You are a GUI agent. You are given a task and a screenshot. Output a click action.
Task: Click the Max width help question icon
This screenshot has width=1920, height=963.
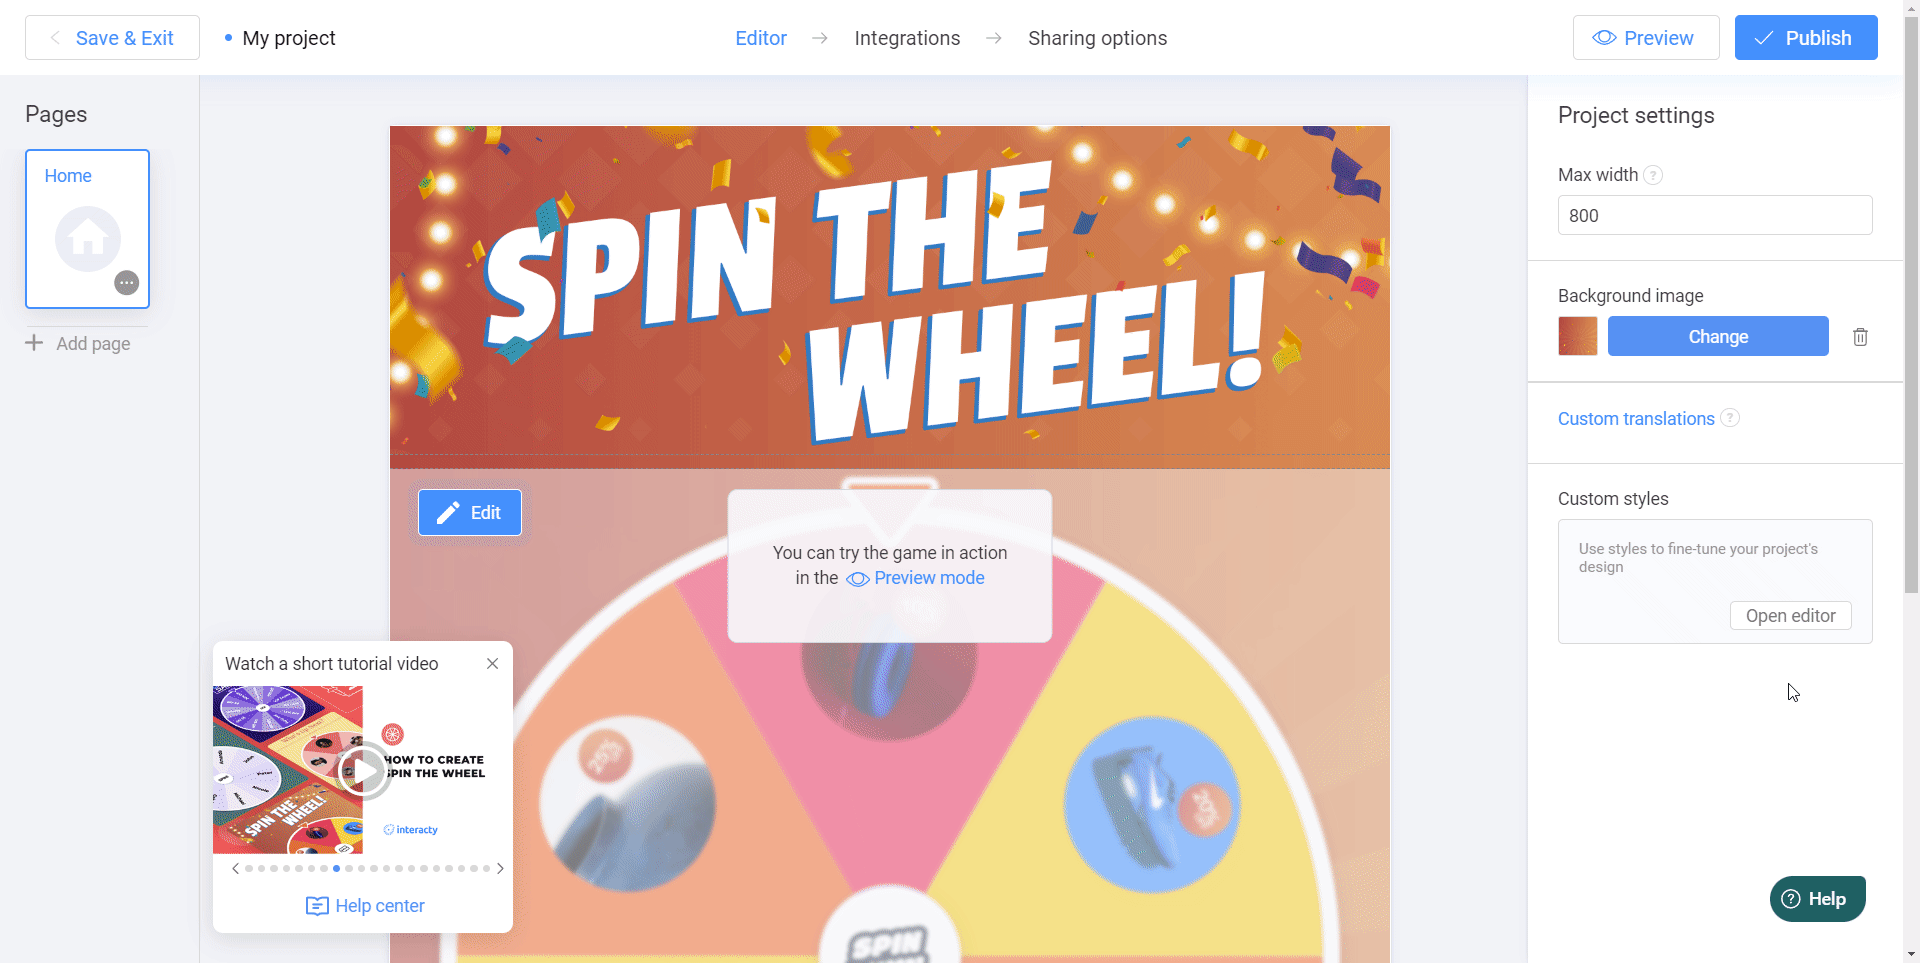tap(1654, 175)
